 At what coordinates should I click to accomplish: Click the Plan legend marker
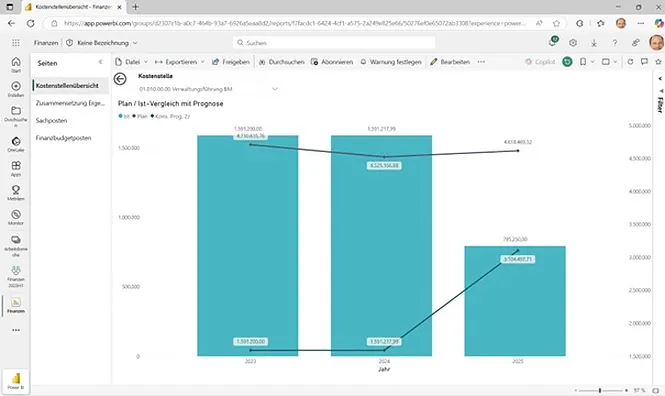134,116
